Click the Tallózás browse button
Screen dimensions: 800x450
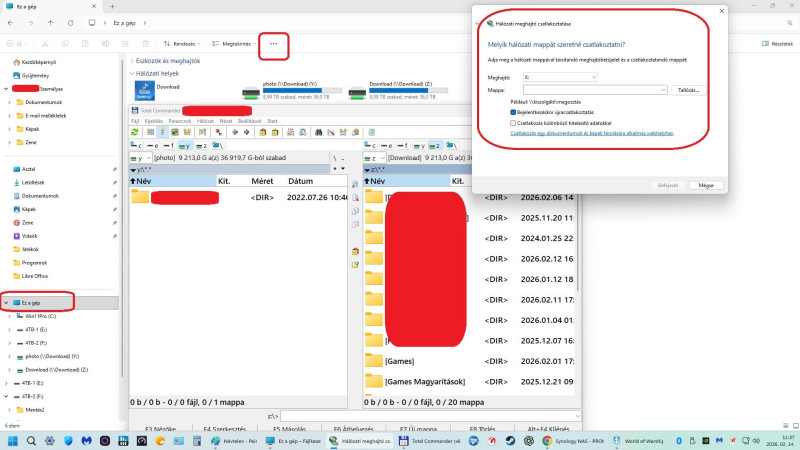(x=688, y=90)
